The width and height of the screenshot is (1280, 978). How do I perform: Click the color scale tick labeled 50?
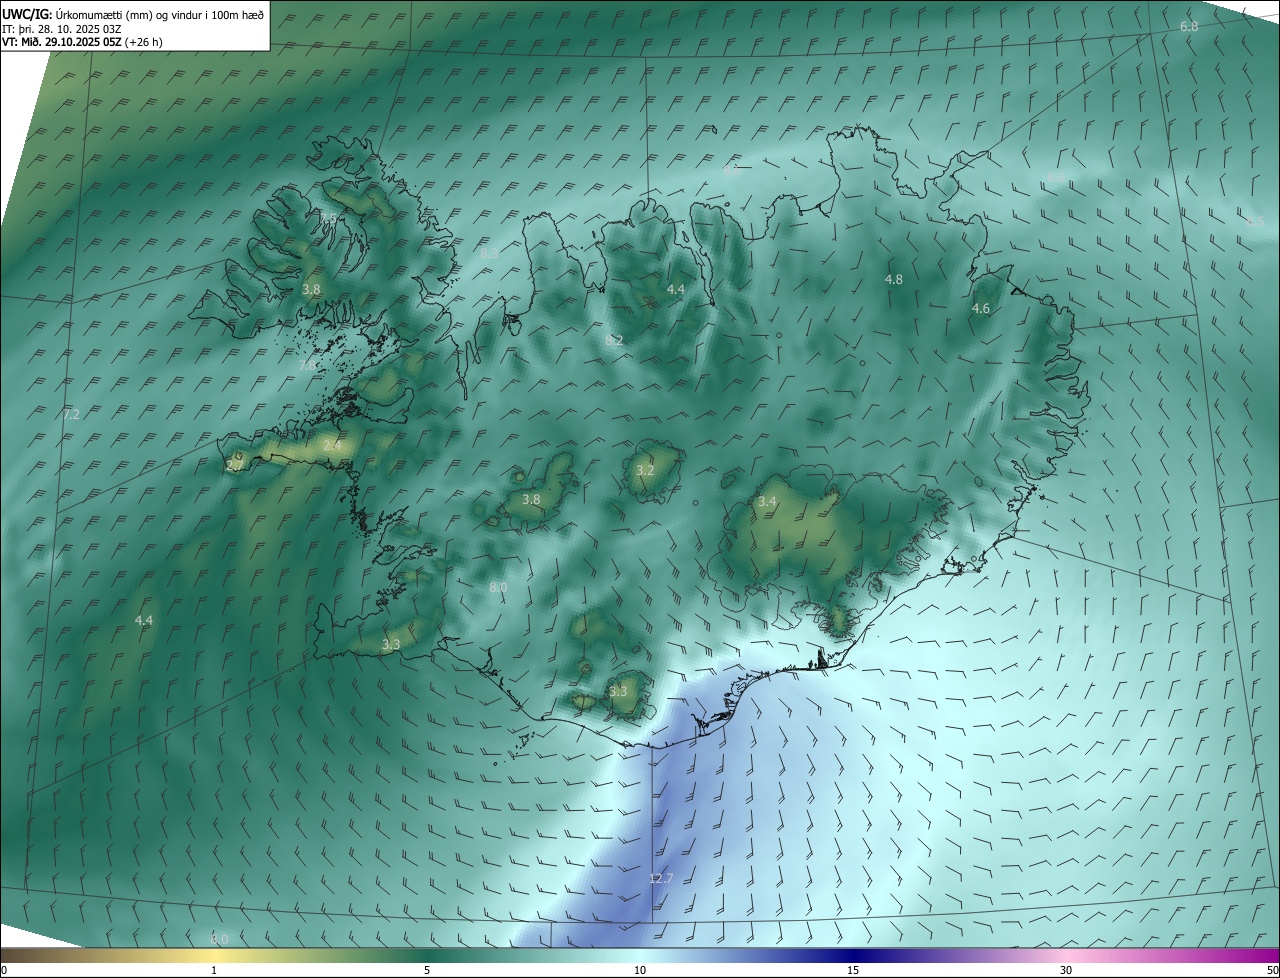pyautogui.click(x=1272, y=970)
